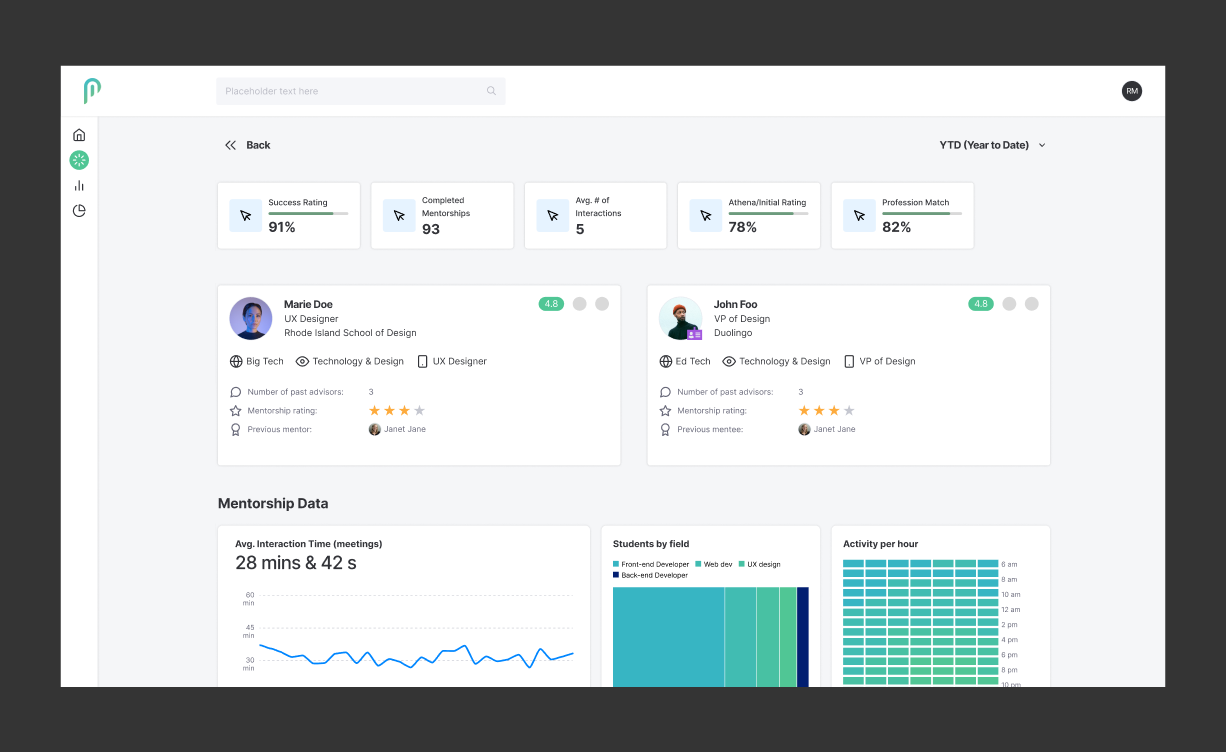Set Marie Doe mentorship rating to fourth star
The height and width of the screenshot is (752, 1226).
coord(420,410)
